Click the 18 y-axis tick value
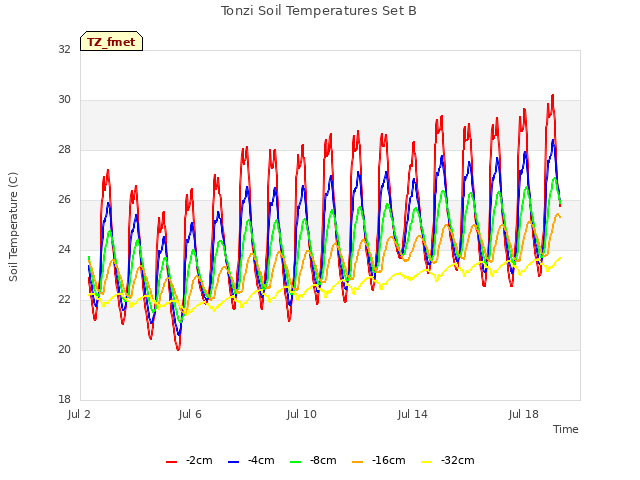This screenshot has width=640, height=480. tap(64, 399)
